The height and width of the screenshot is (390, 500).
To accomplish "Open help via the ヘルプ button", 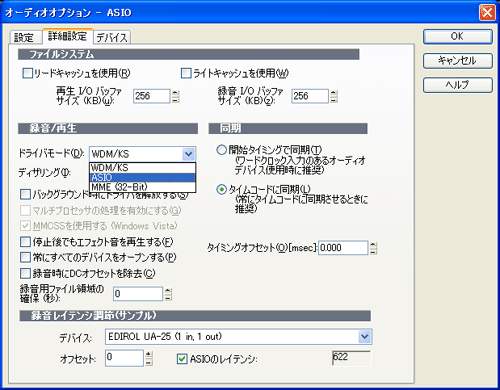I will click(x=458, y=85).
